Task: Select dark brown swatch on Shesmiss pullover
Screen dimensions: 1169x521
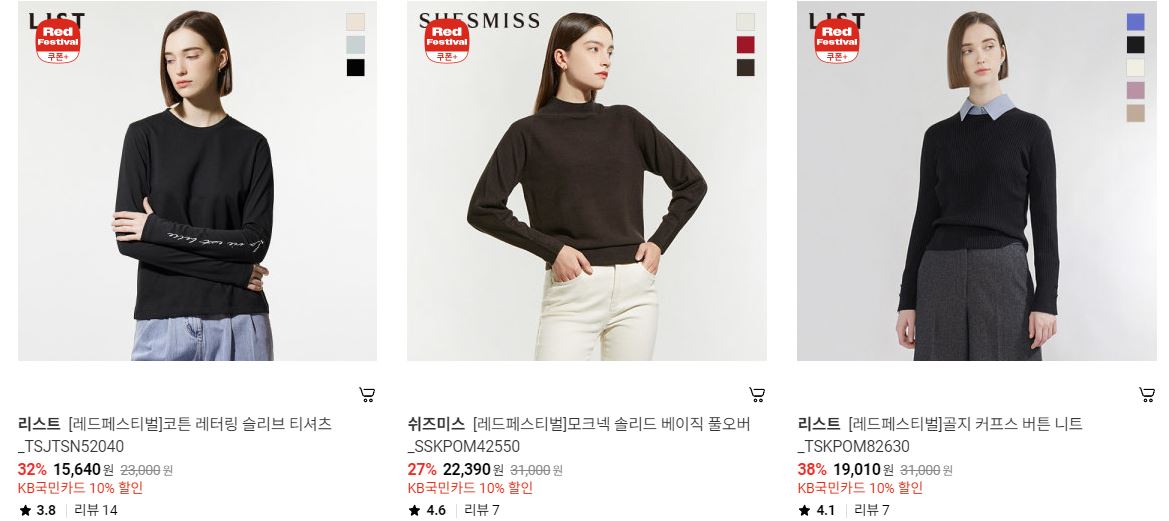Action: [746, 68]
